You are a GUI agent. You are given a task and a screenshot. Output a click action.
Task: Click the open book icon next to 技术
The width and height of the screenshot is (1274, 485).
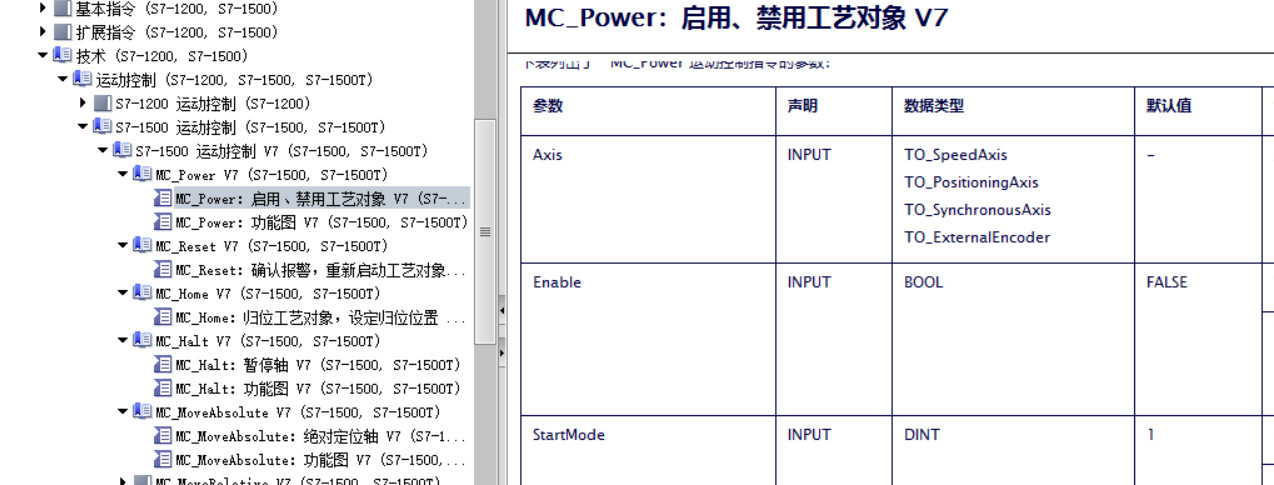tap(64, 56)
